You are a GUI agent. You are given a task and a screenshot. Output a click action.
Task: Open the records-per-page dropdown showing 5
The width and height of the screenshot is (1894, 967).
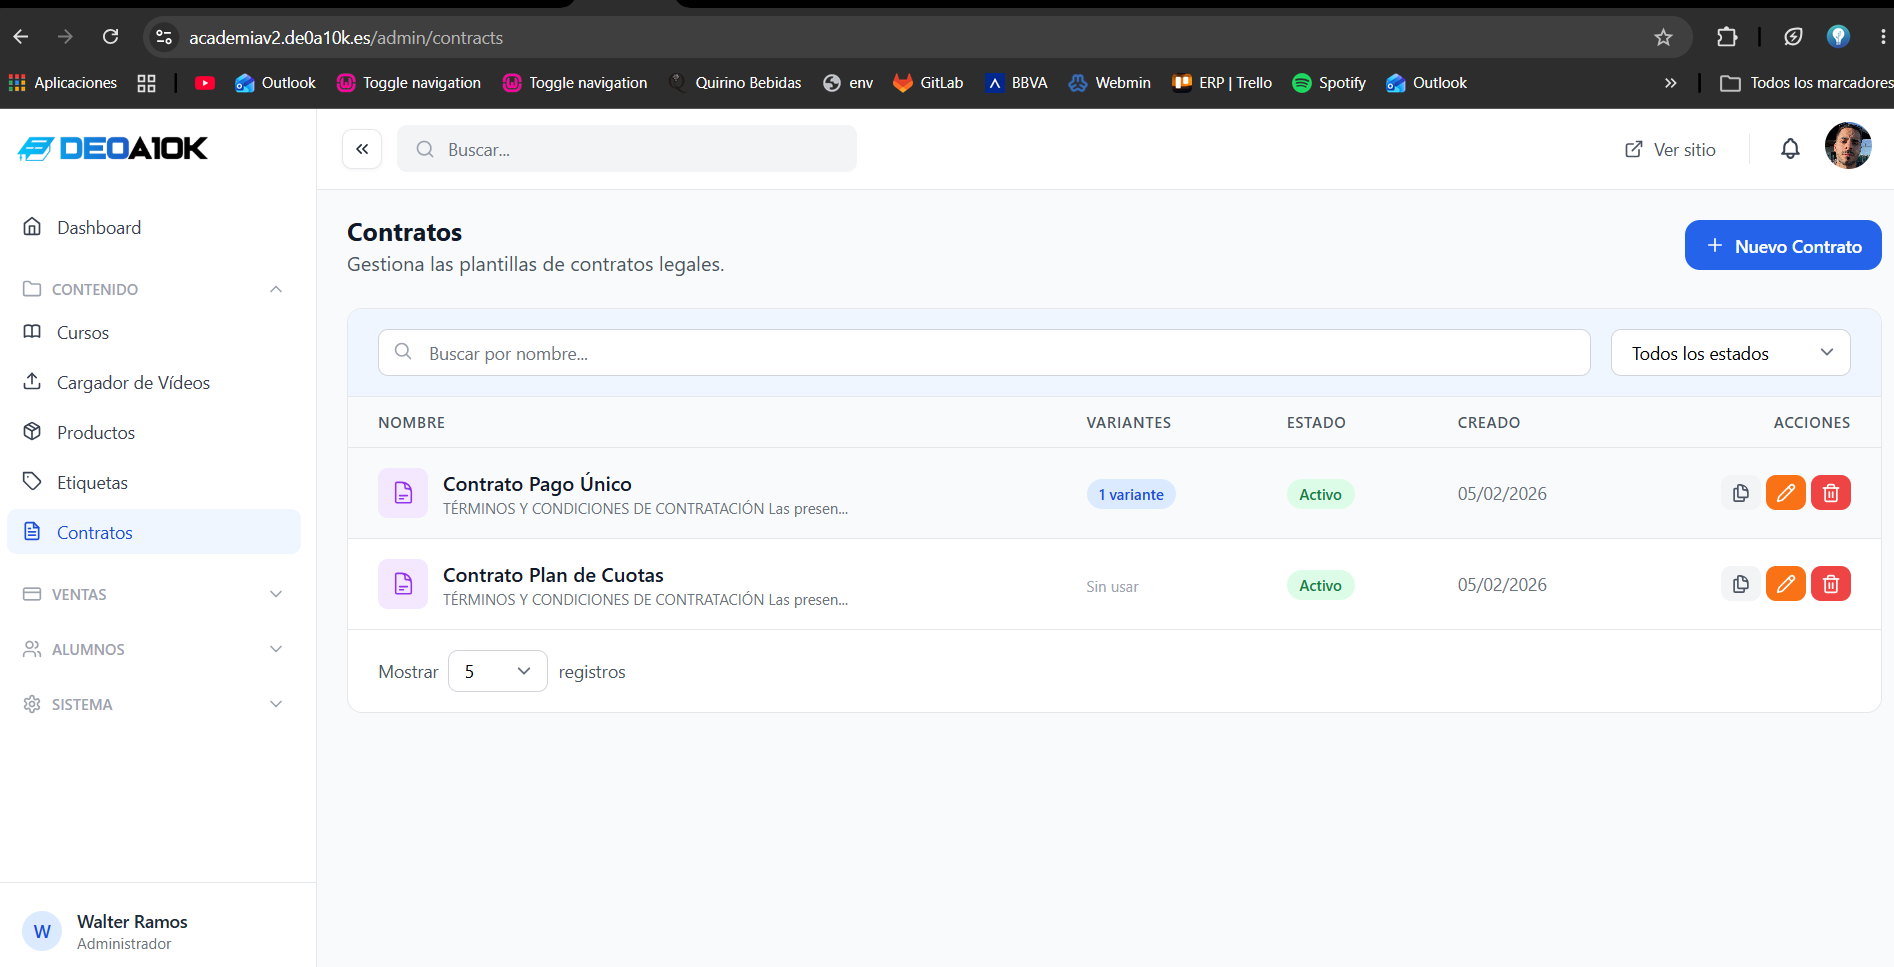[x=497, y=671]
